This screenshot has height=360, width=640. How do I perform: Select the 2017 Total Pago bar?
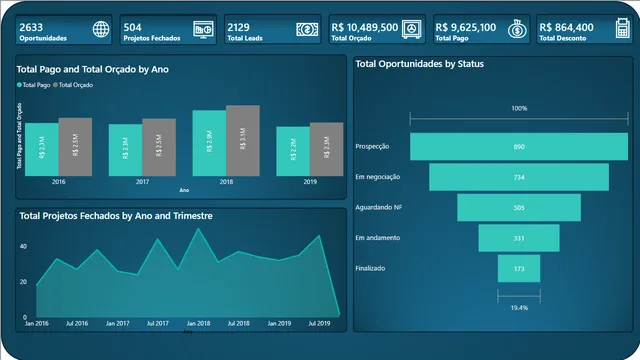tap(125, 150)
